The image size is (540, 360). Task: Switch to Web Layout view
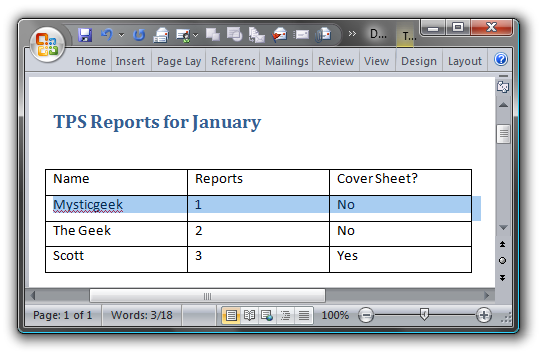click(267, 316)
